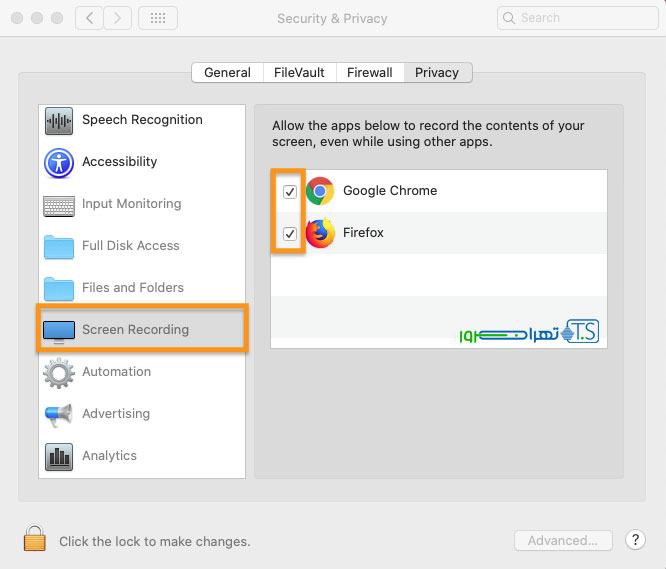Image resolution: width=666 pixels, height=569 pixels.
Task: Uncheck the Google Chrome checkbox
Action: (290, 192)
